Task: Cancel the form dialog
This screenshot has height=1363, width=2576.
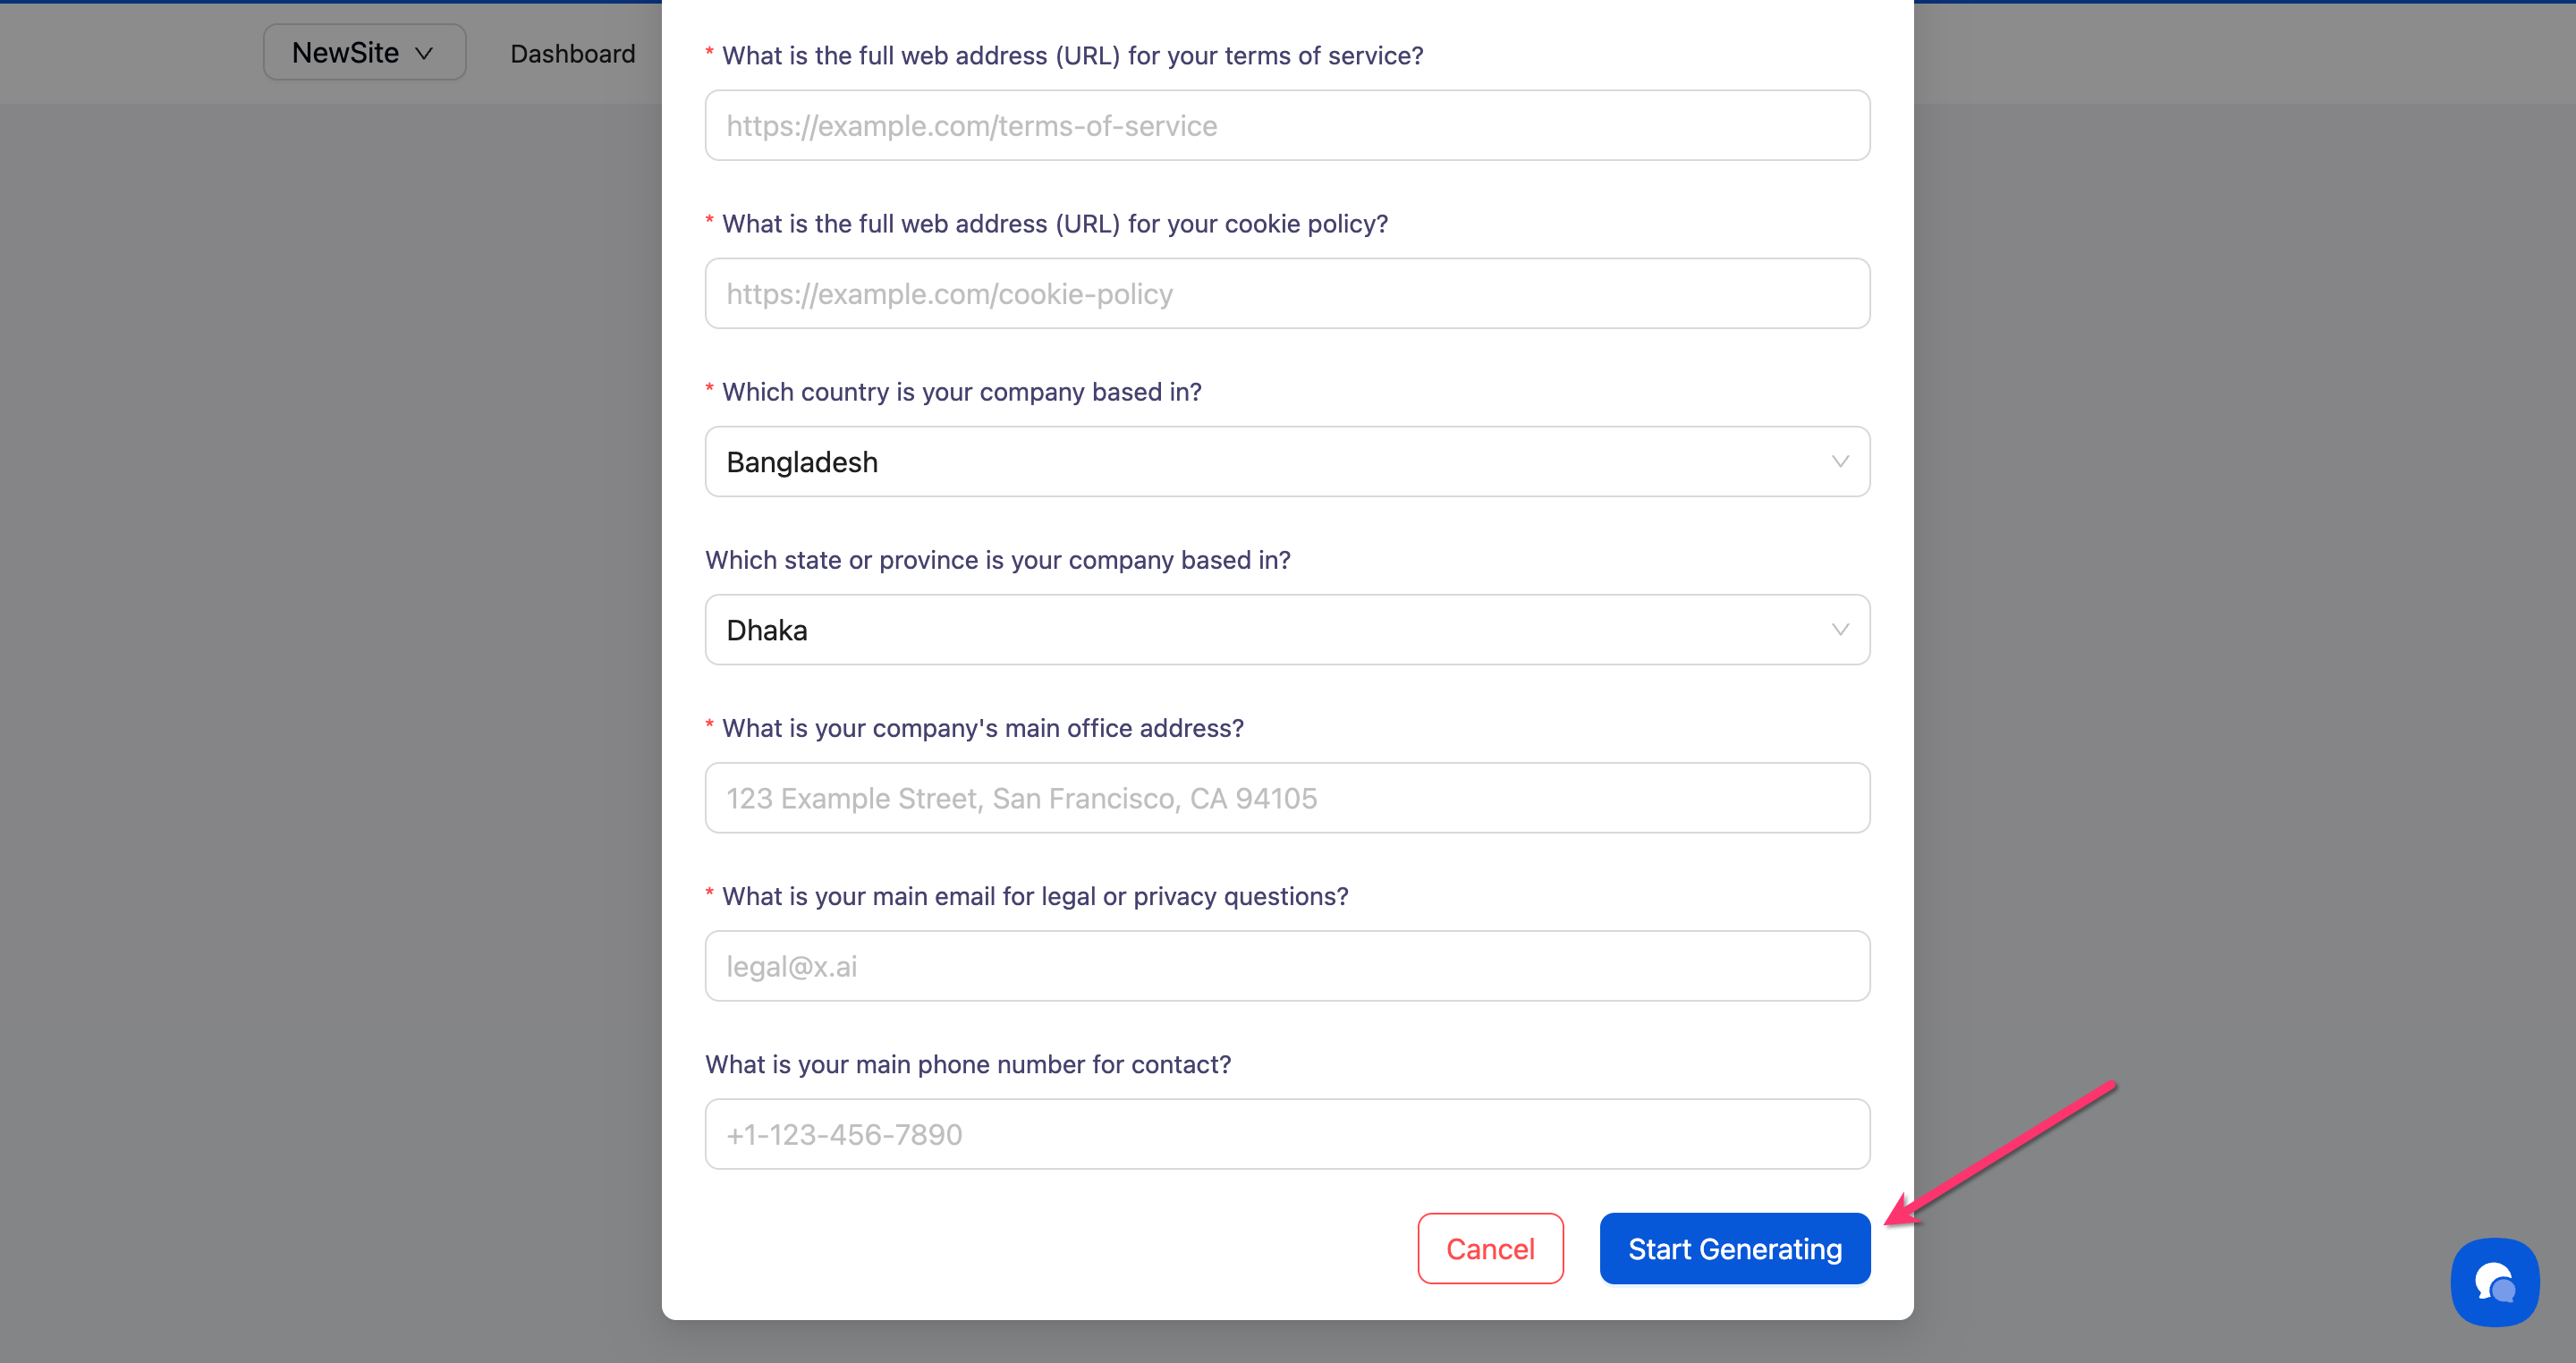Action: coord(1489,1248)
